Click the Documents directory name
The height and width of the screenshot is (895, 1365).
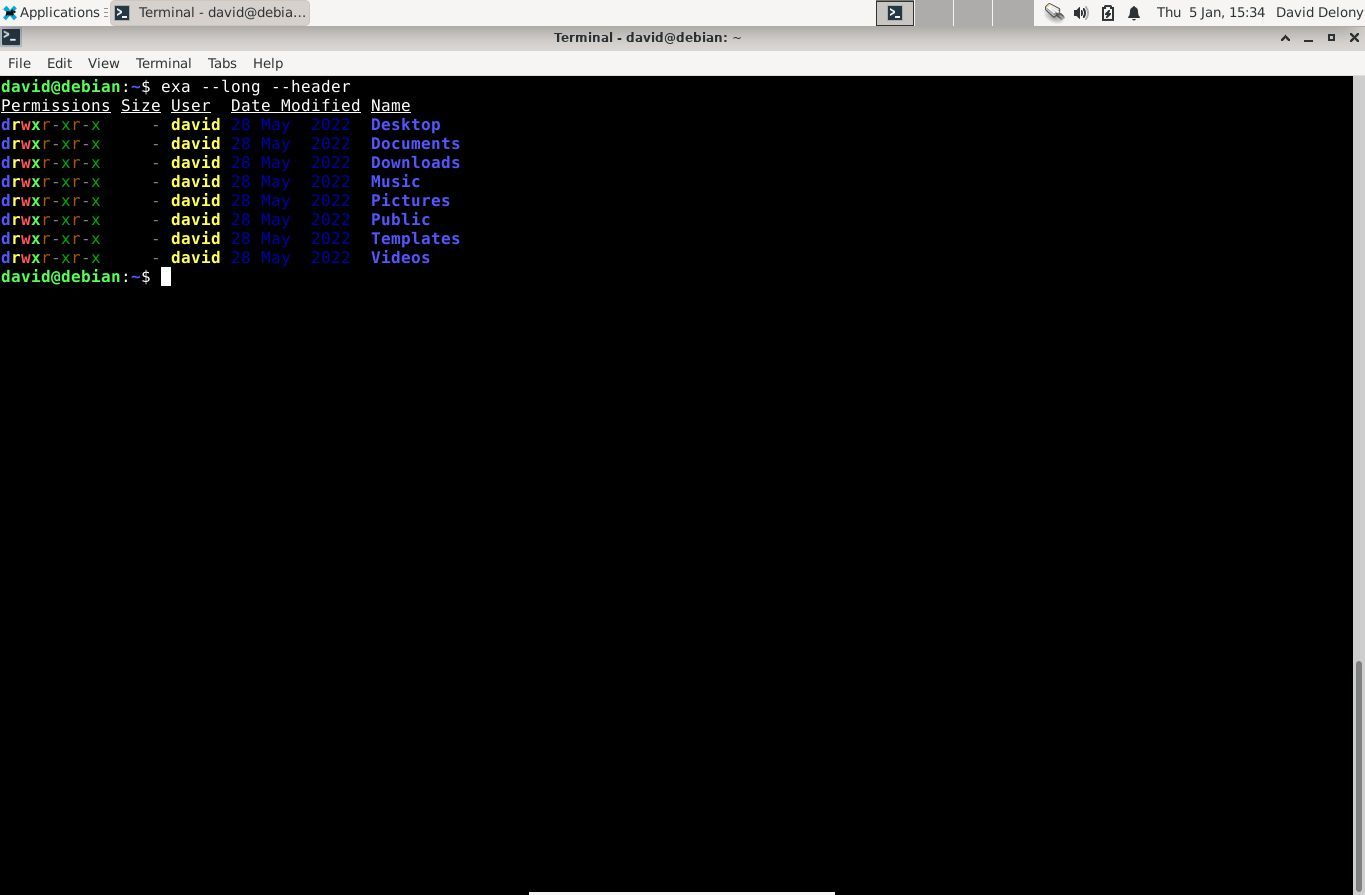416,144
